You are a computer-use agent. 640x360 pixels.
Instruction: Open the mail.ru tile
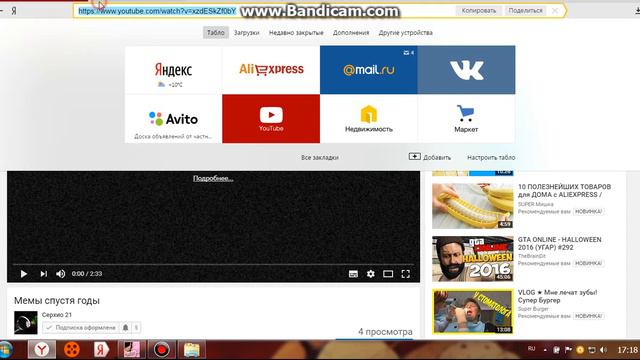point(369,70)
